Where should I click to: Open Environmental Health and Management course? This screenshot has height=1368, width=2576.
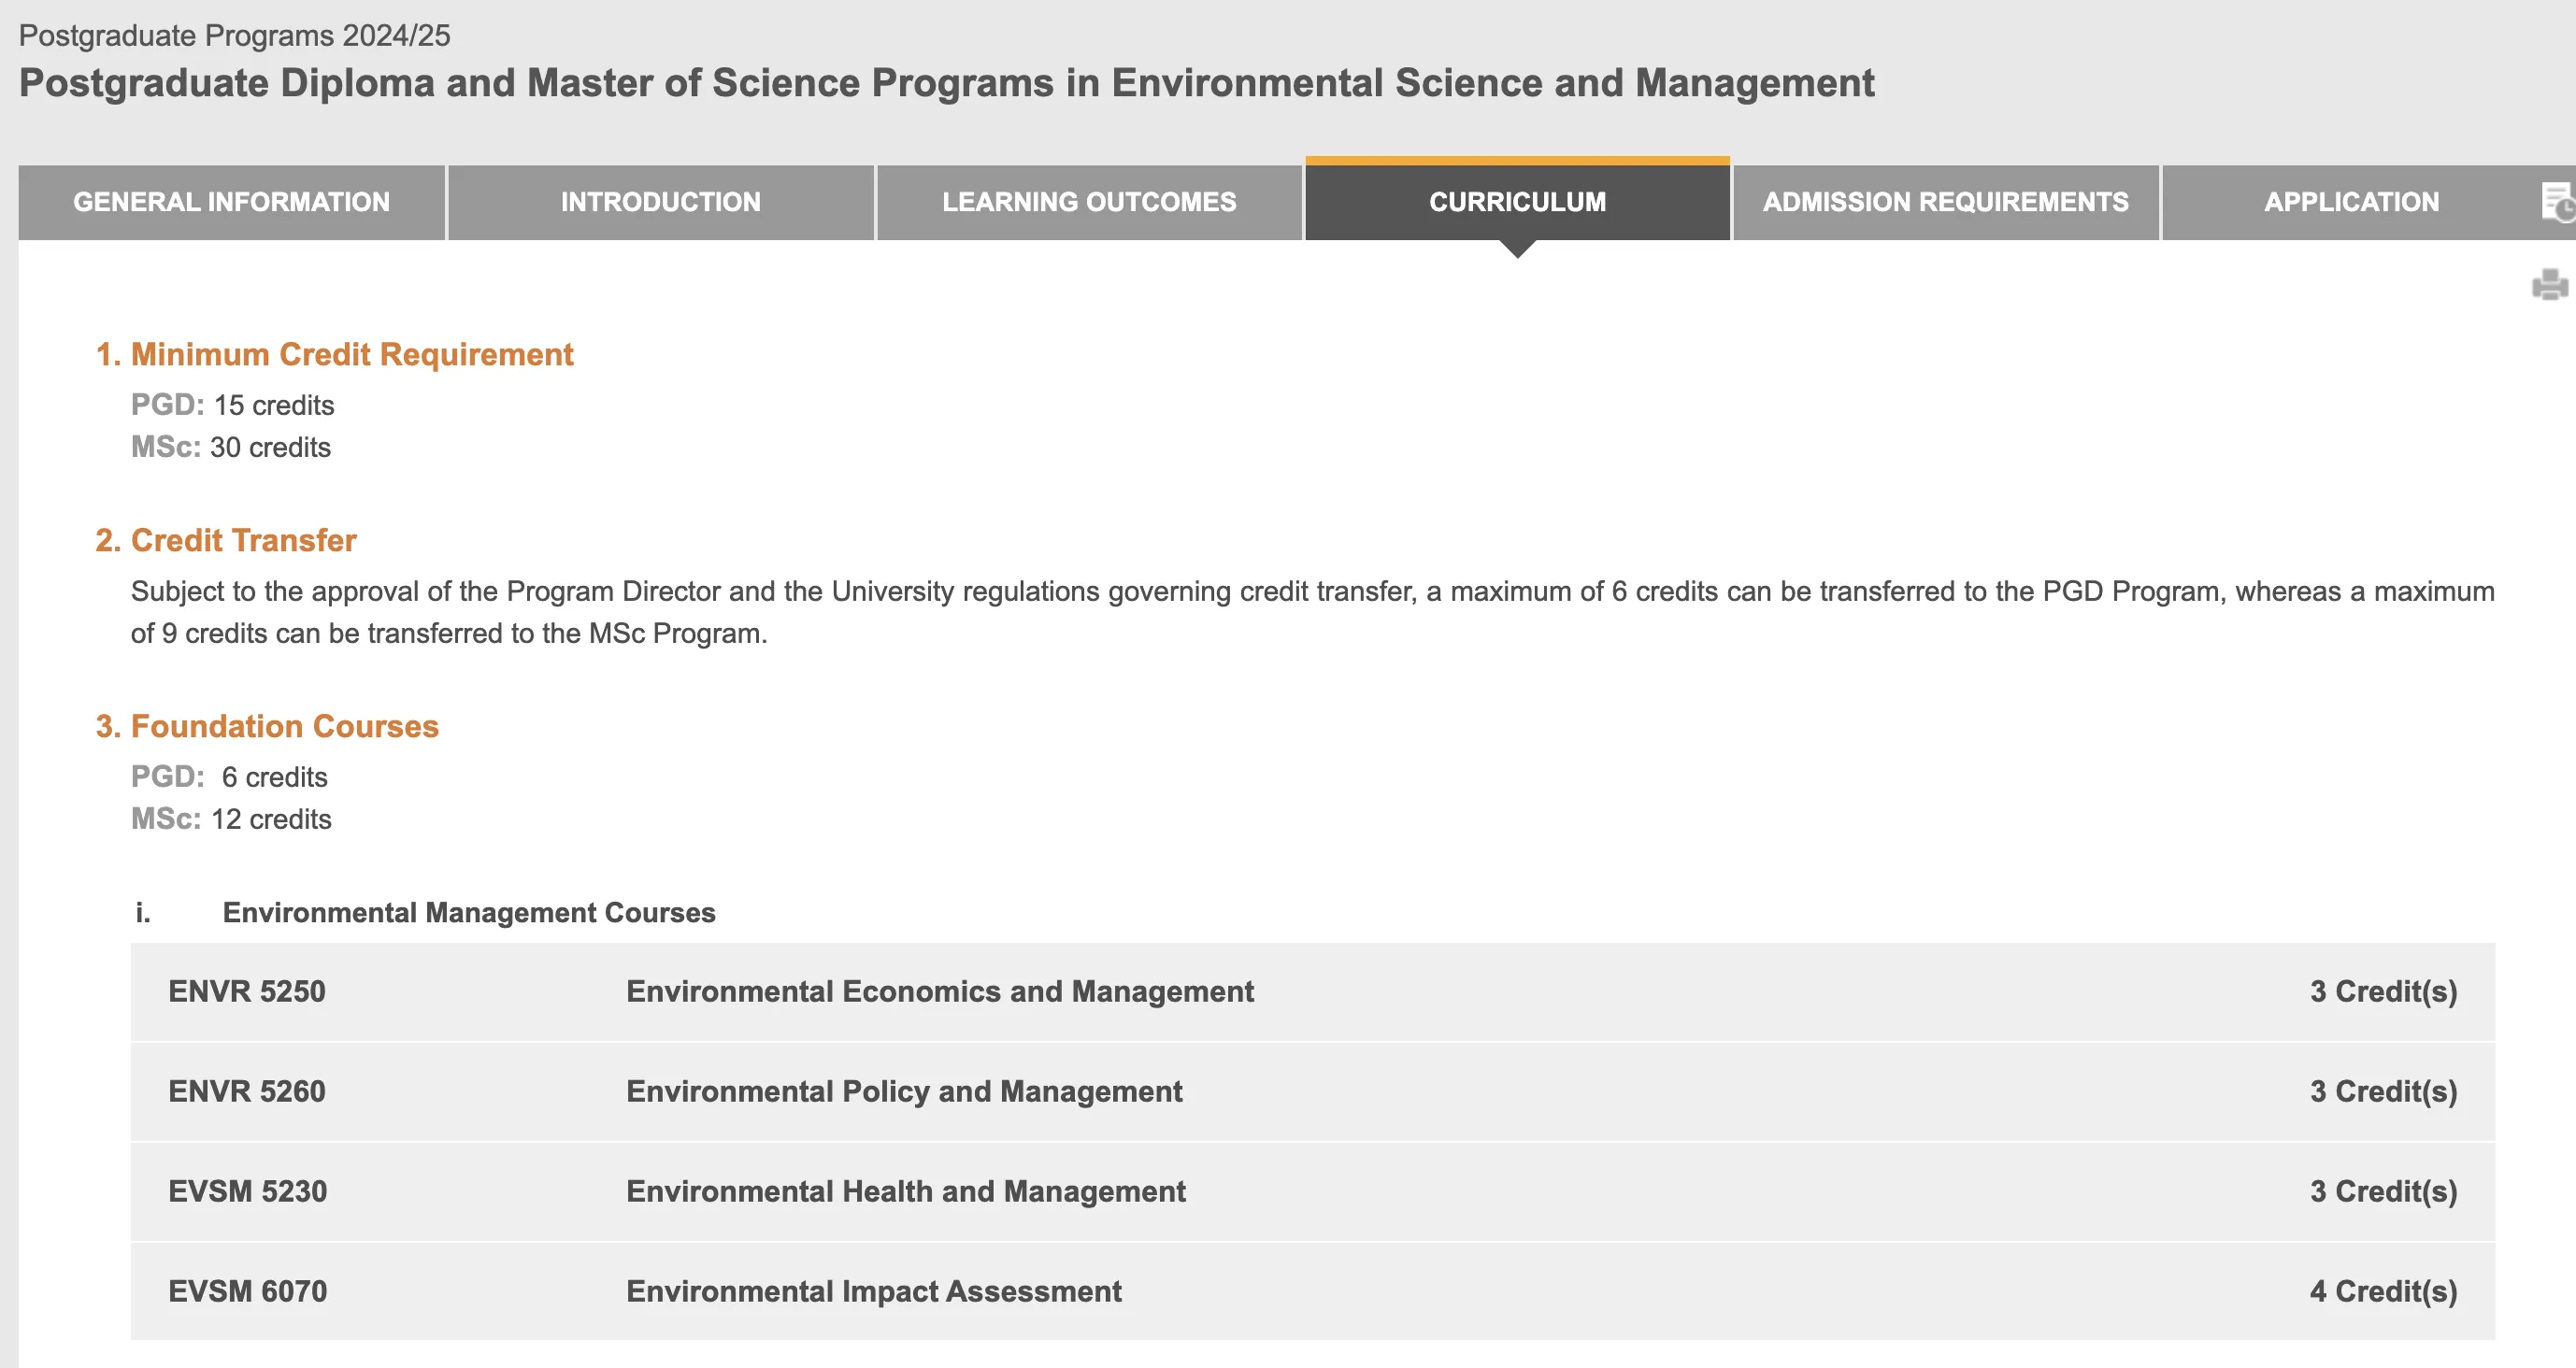[x=905, y=1191]
